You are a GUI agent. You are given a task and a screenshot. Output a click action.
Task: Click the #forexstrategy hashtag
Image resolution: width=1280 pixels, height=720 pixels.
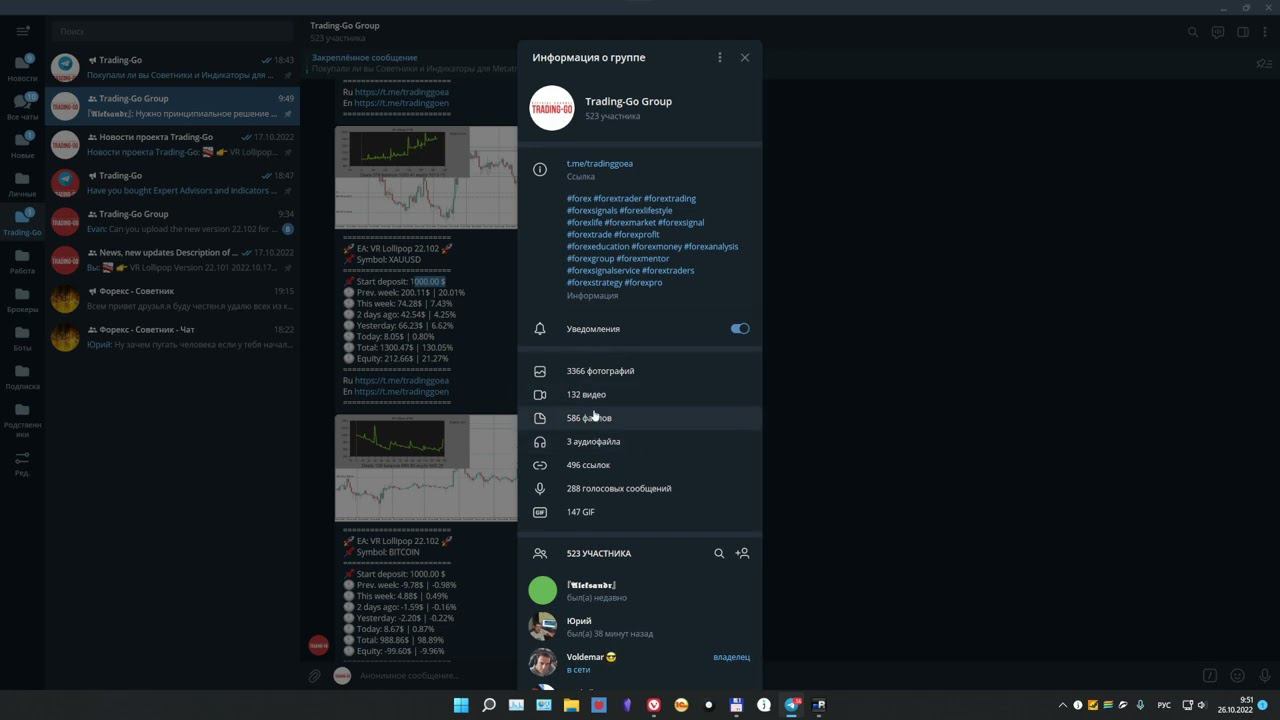(594, 283)
